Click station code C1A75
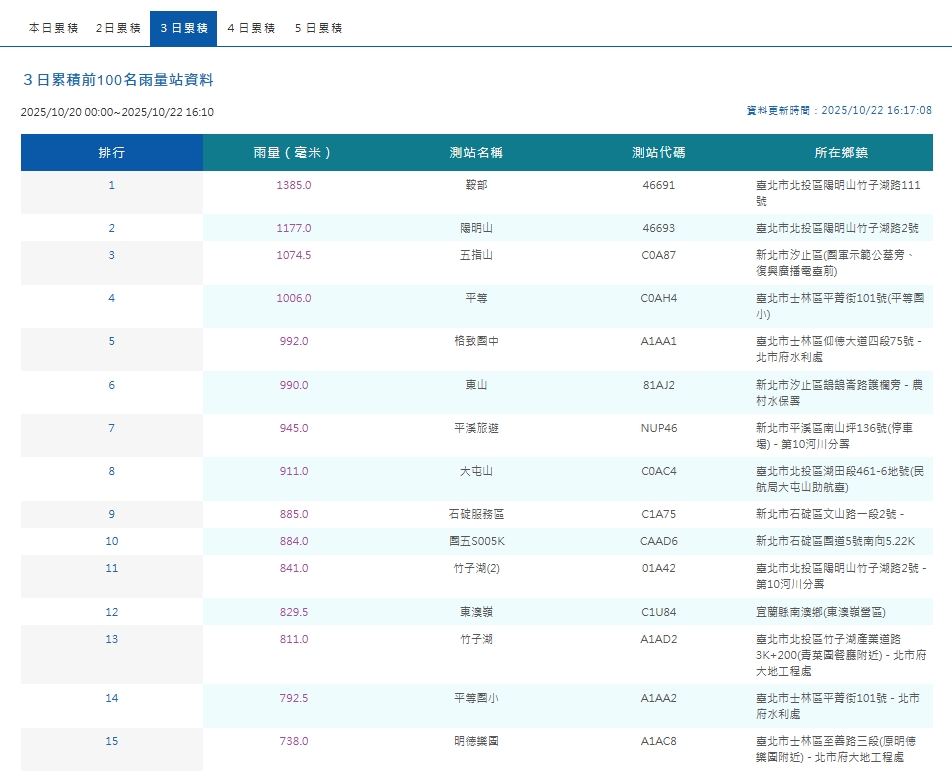The width and height of the screenshot is (952, 771). [x=659, y=514]
